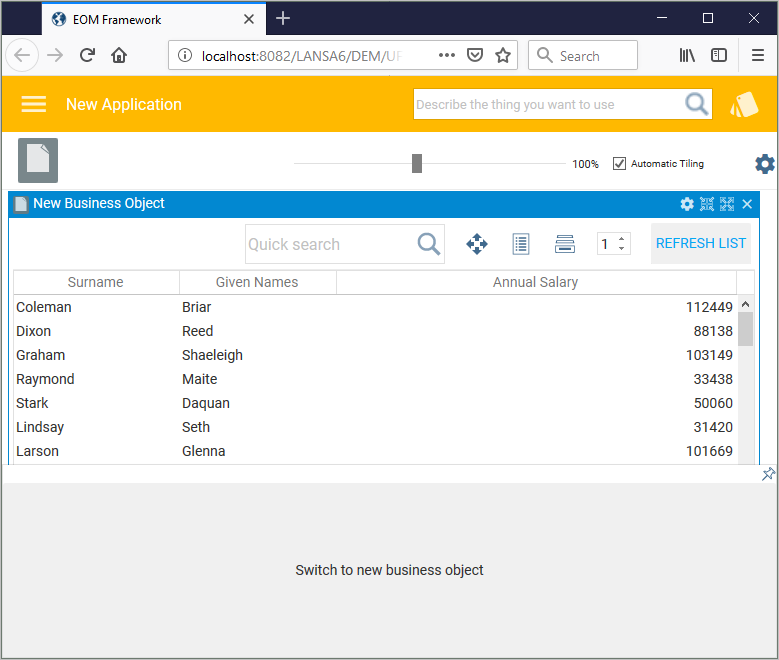The height and width of the screenshot is (660, 779).
Task: Click the Describe the thing search field
Action: pyautogui.click(x=548, y=104)
